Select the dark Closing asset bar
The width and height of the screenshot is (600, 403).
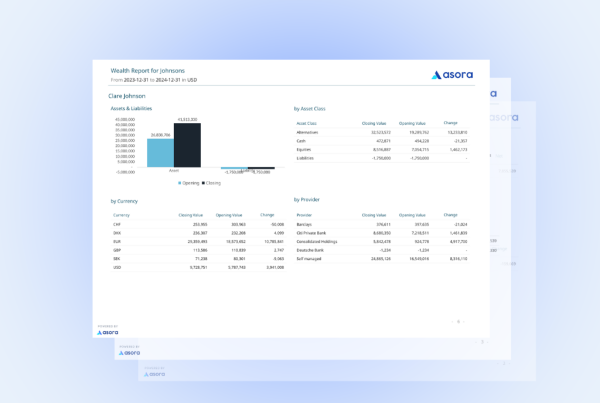tap(187, 145)
